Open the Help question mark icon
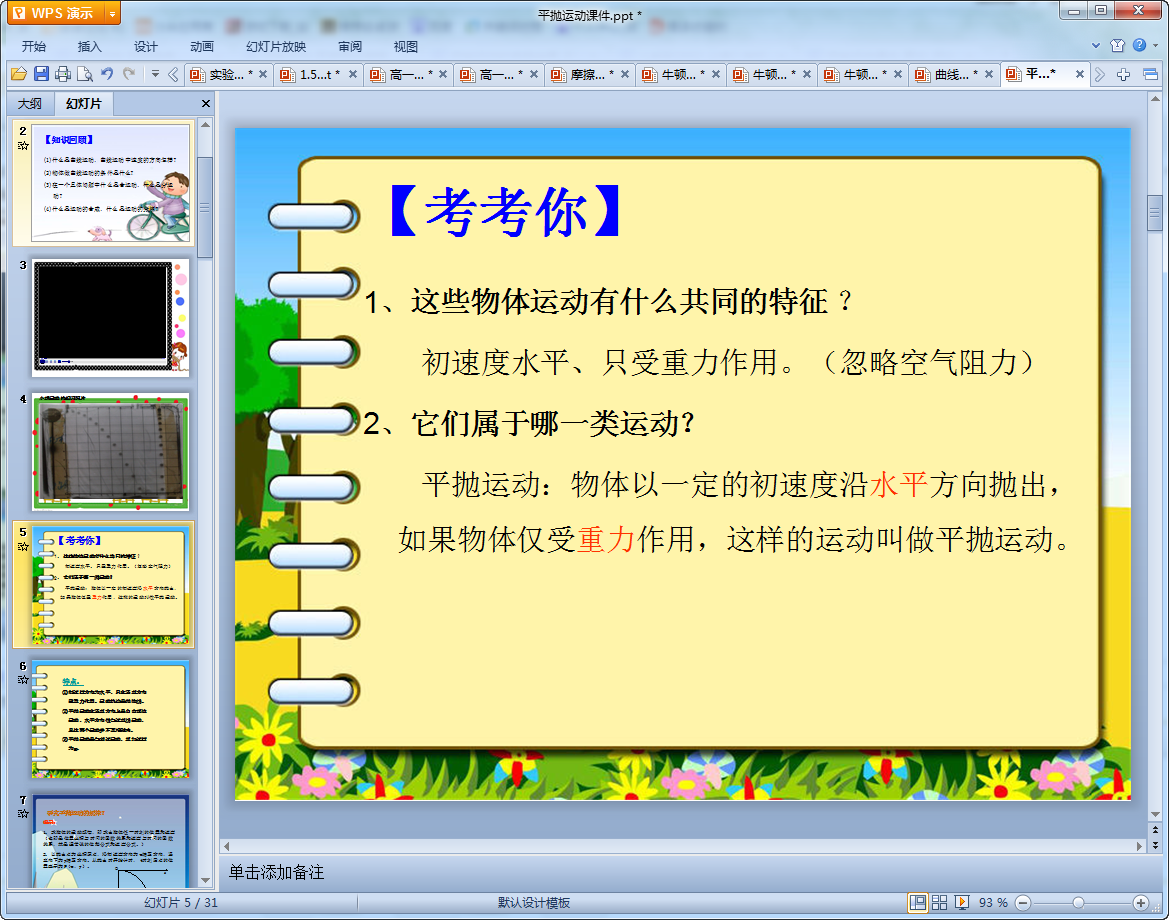Image resolution: width=1169 pixels, height=920 pixels. tap(1139, 46)
